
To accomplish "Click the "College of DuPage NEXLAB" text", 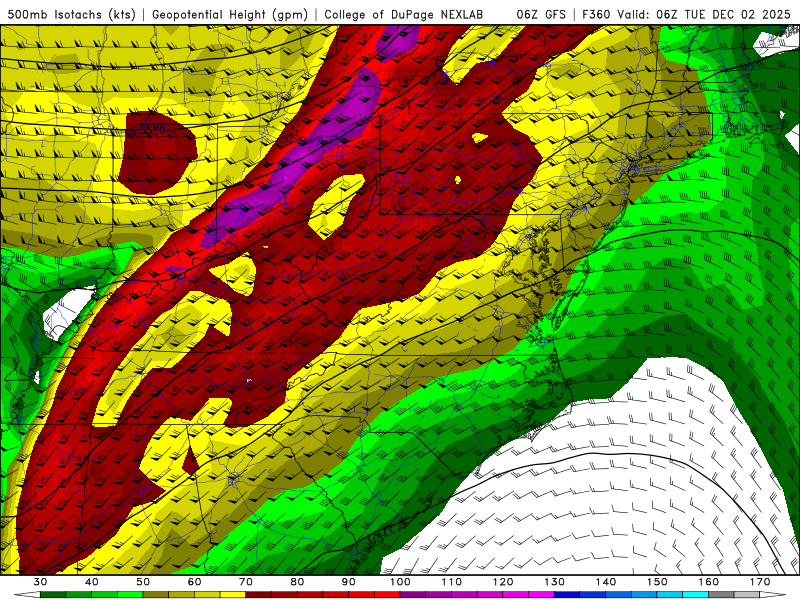I will point(403,14).
